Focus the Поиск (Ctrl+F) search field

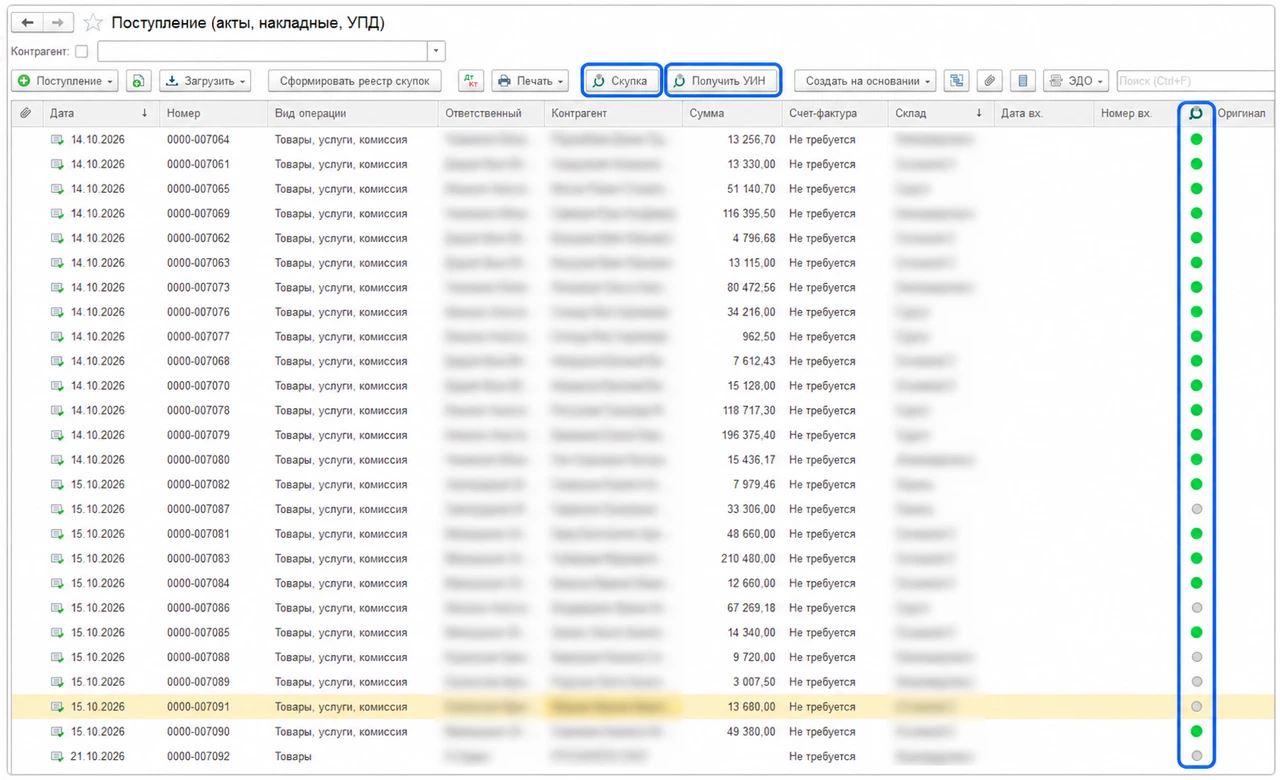tap(1195, 81)
